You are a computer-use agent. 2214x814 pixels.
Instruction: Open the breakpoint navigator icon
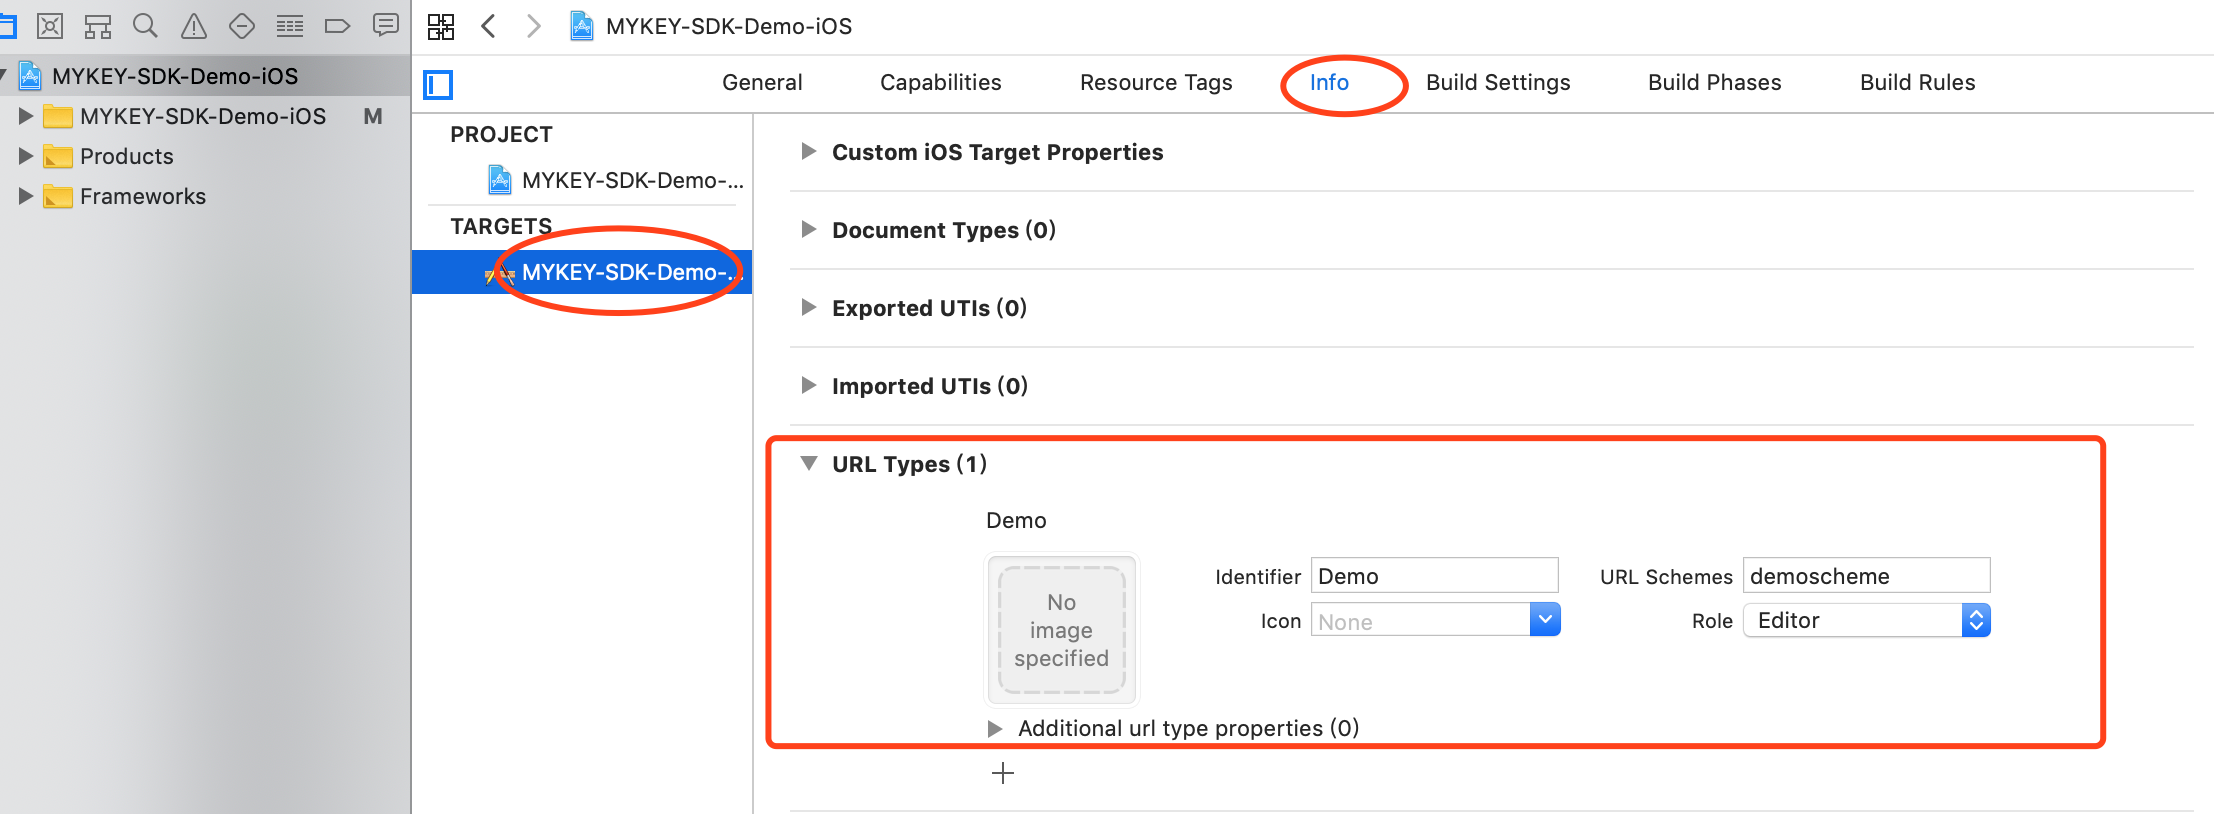[x=337, y=26]
